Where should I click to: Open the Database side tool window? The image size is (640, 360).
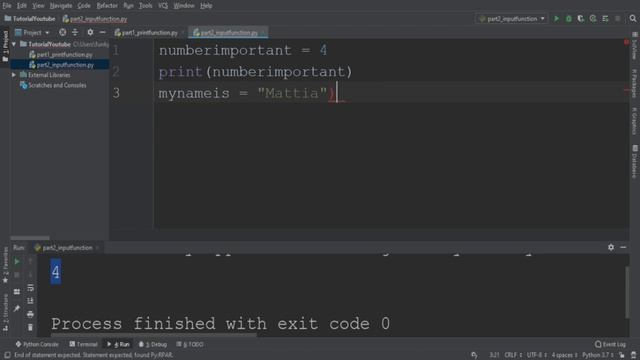pyautogui.click(x=635, y=161)
